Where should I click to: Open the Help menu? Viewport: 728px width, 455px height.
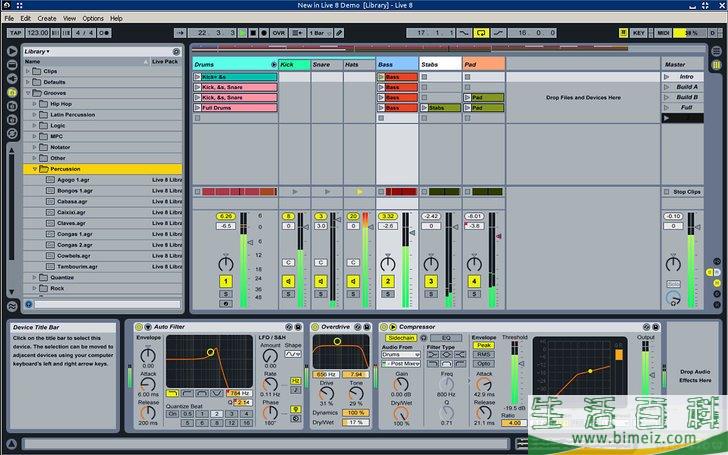(x=117, y=19)
